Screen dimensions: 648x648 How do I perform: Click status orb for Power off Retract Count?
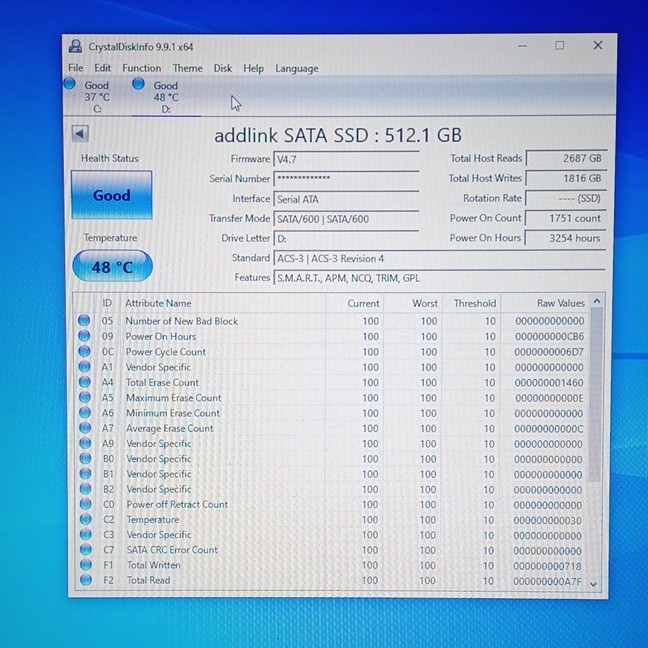pyautogui.click(x=86, y=504)
